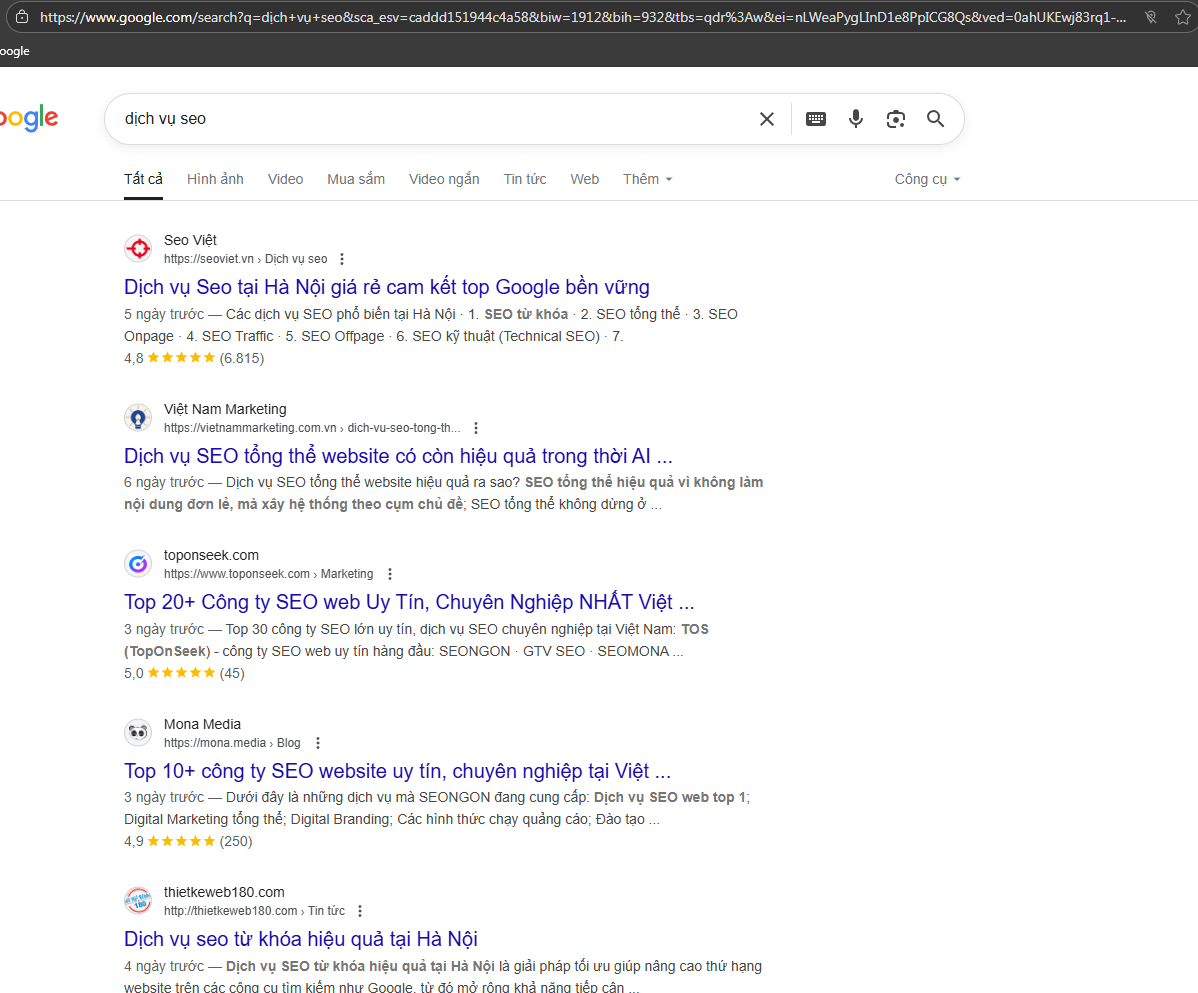Image resolution: width=1198 pixels, height=993 pixels.
Task: Search by image with the camera lens icon
Action: [895, 119]
